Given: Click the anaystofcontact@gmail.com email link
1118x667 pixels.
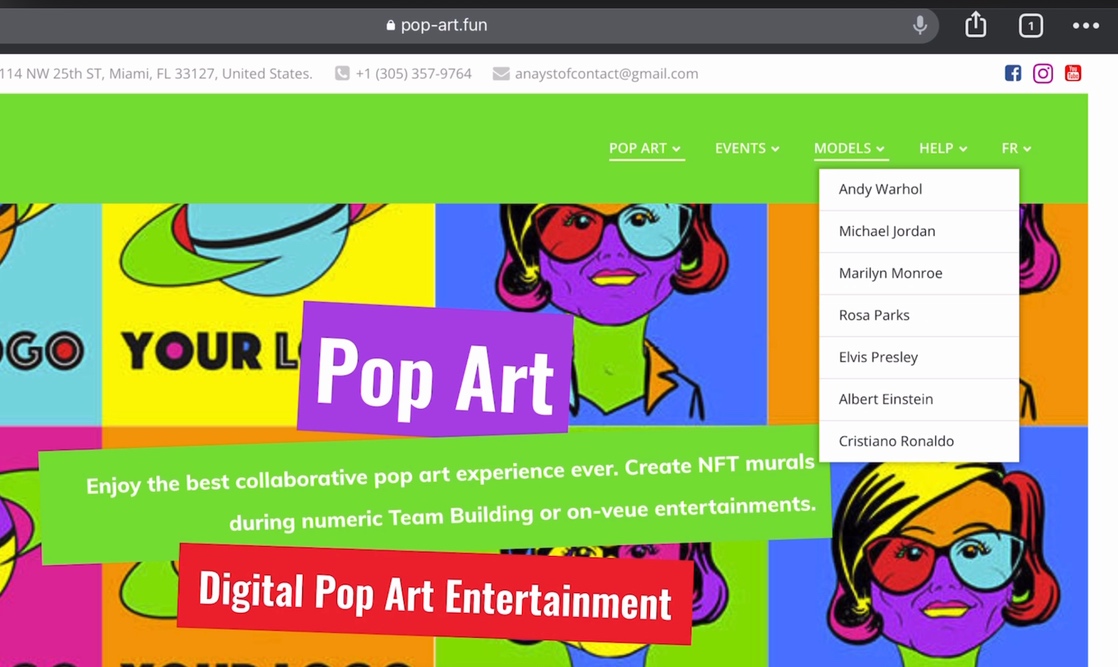Looking at the screenshot, I should (x=606, y=73).
